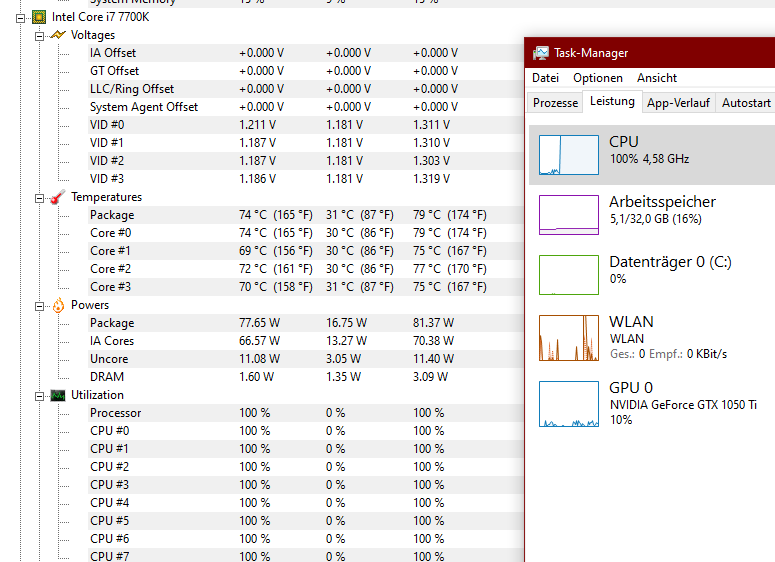The height and width of the screenshot is (562, 775).
Task: Select the Core #2 temperature row
Action: point(305,269)
